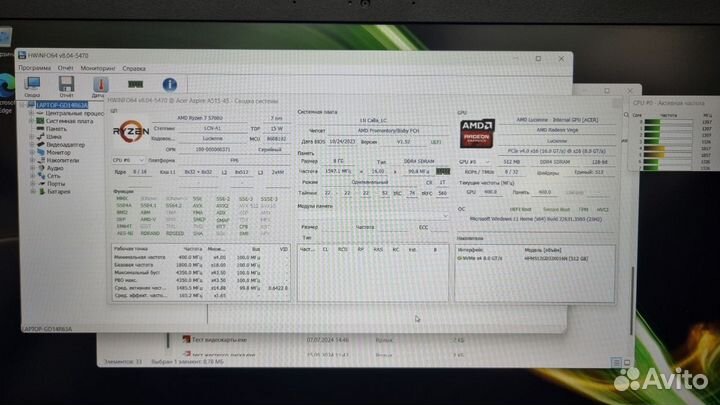Click the Максимальный буст row in CPU table
The width and height of the screenshot is (720, 405).
click(x=201, y=273)
